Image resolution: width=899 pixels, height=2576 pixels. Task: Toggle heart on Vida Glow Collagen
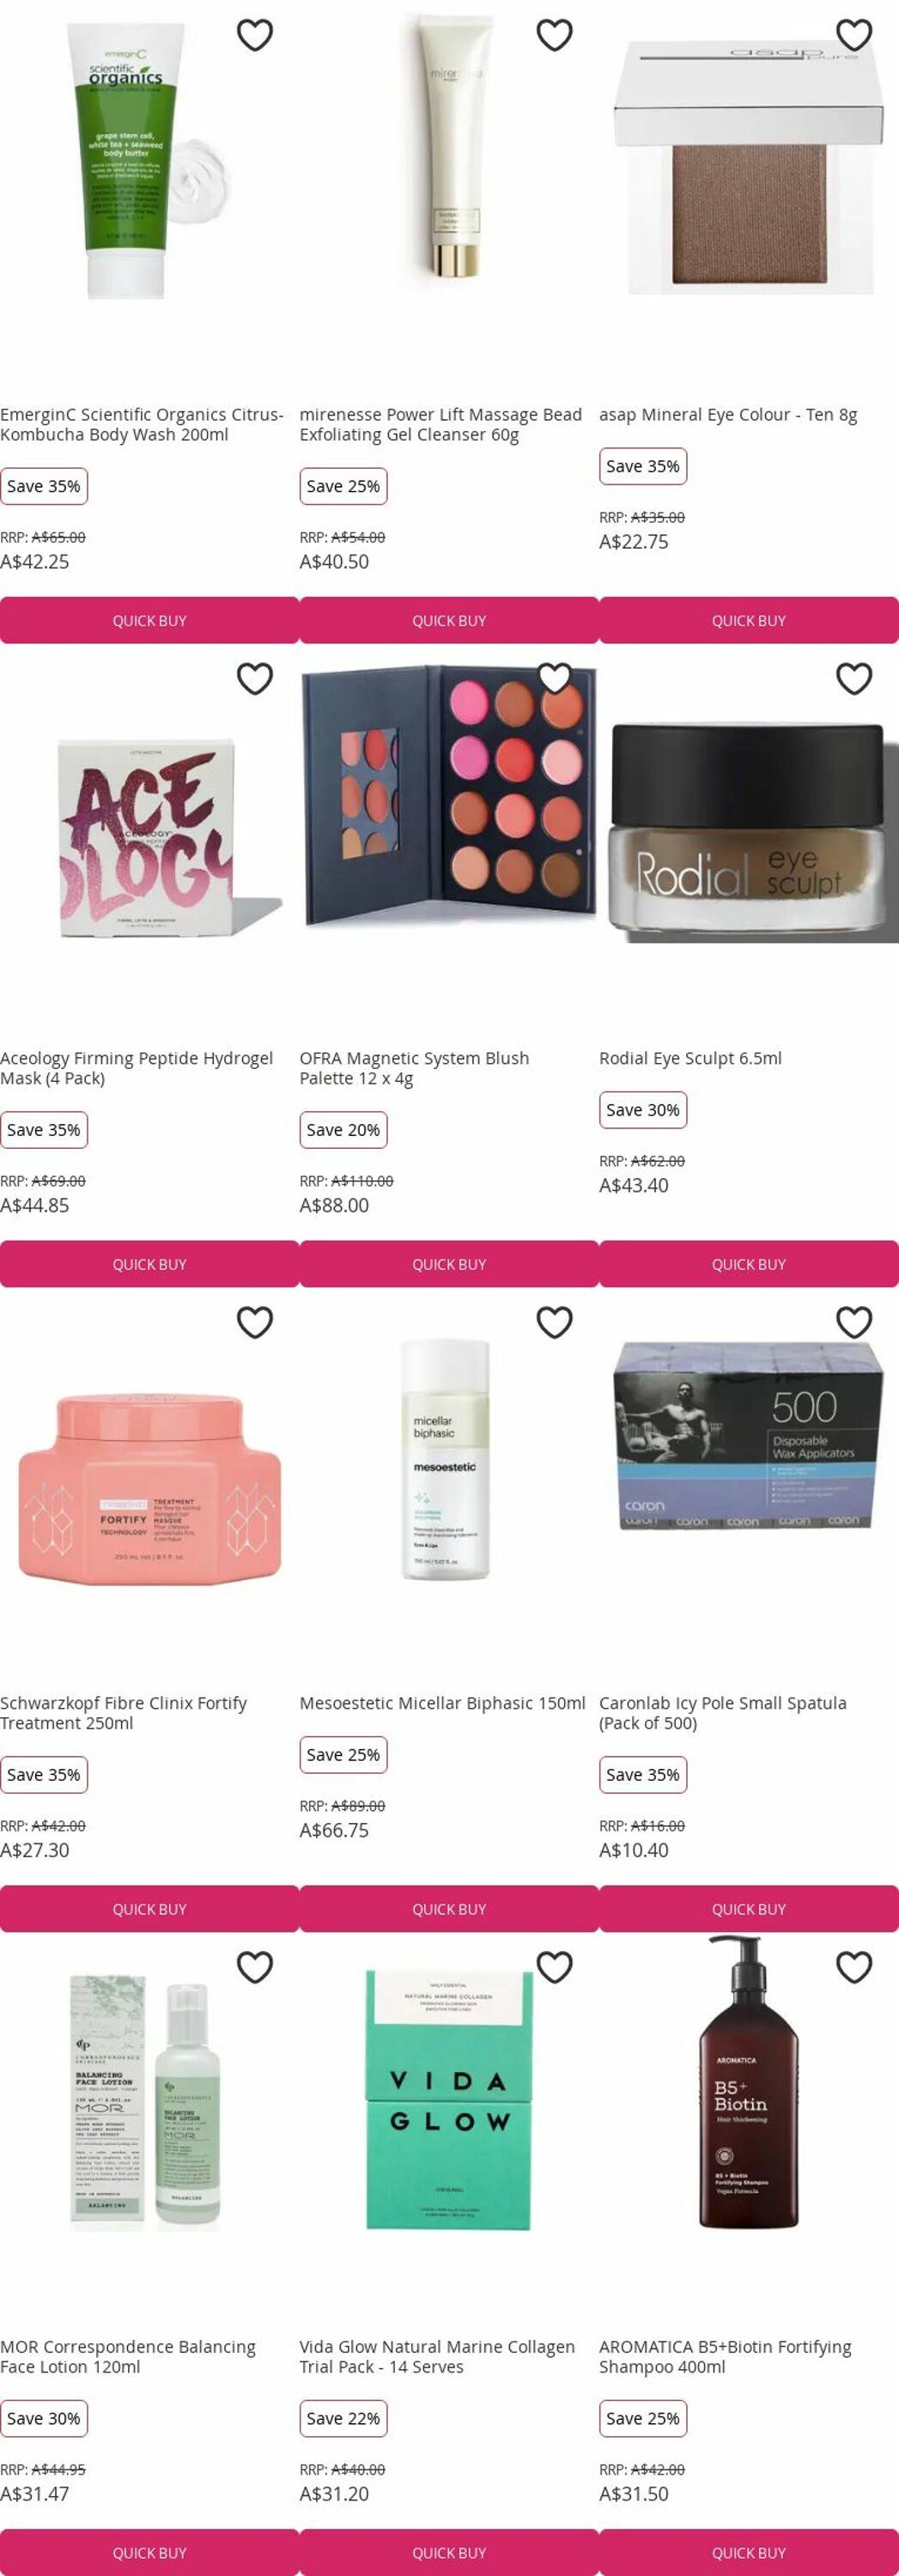click(554, 1967)
